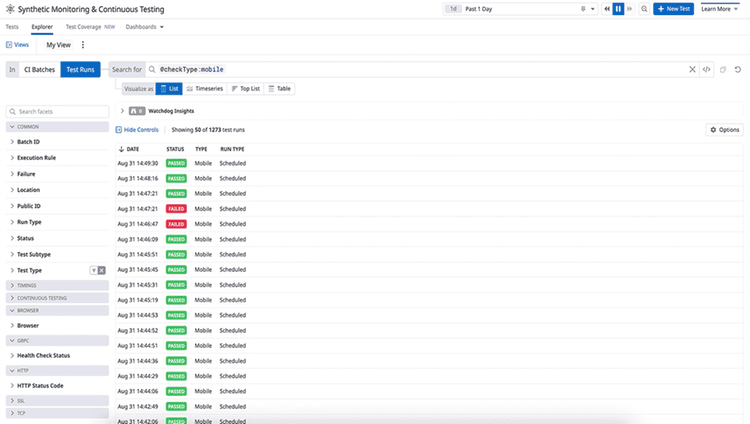The height and width of the screenshot is (424, 750).
Task: Zoom out the time range with magnifier icon
Action: [x=644, y=9]
